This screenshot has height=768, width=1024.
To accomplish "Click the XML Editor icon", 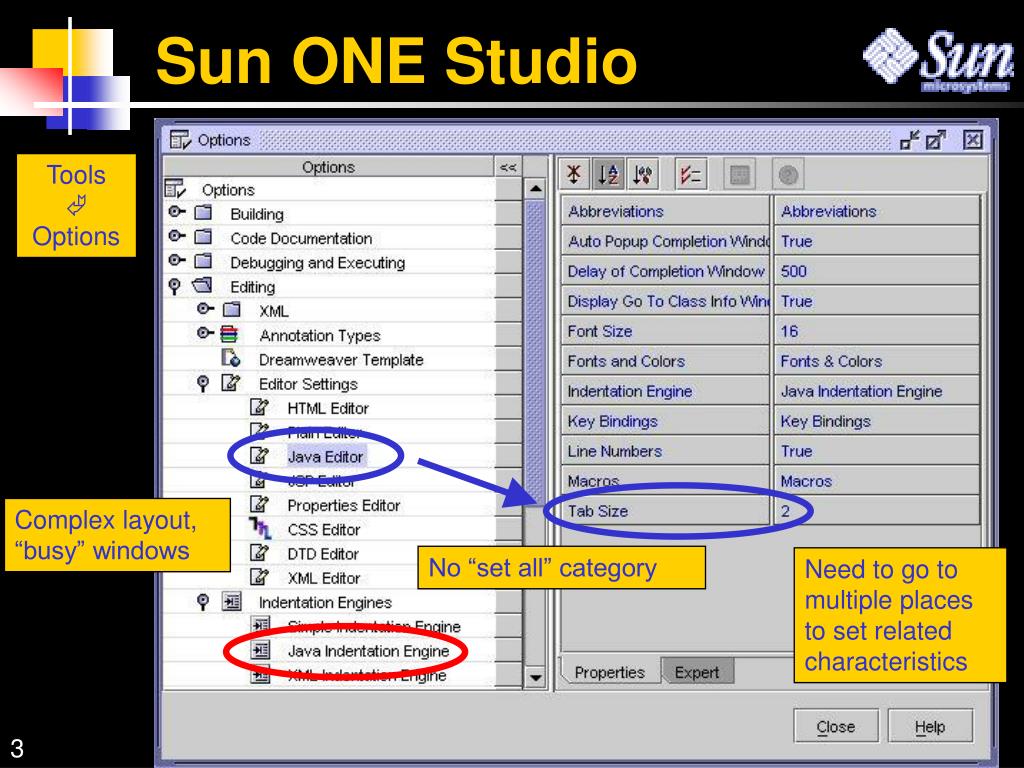I will tap(260, 577).
